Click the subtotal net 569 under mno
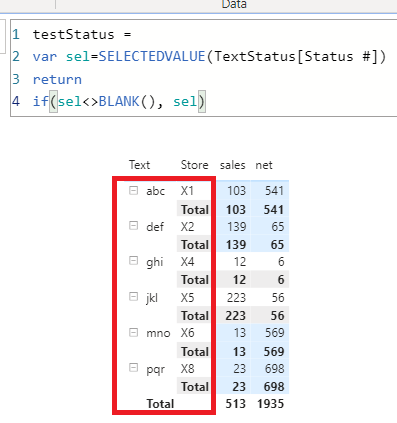 (x=274, y=352)
